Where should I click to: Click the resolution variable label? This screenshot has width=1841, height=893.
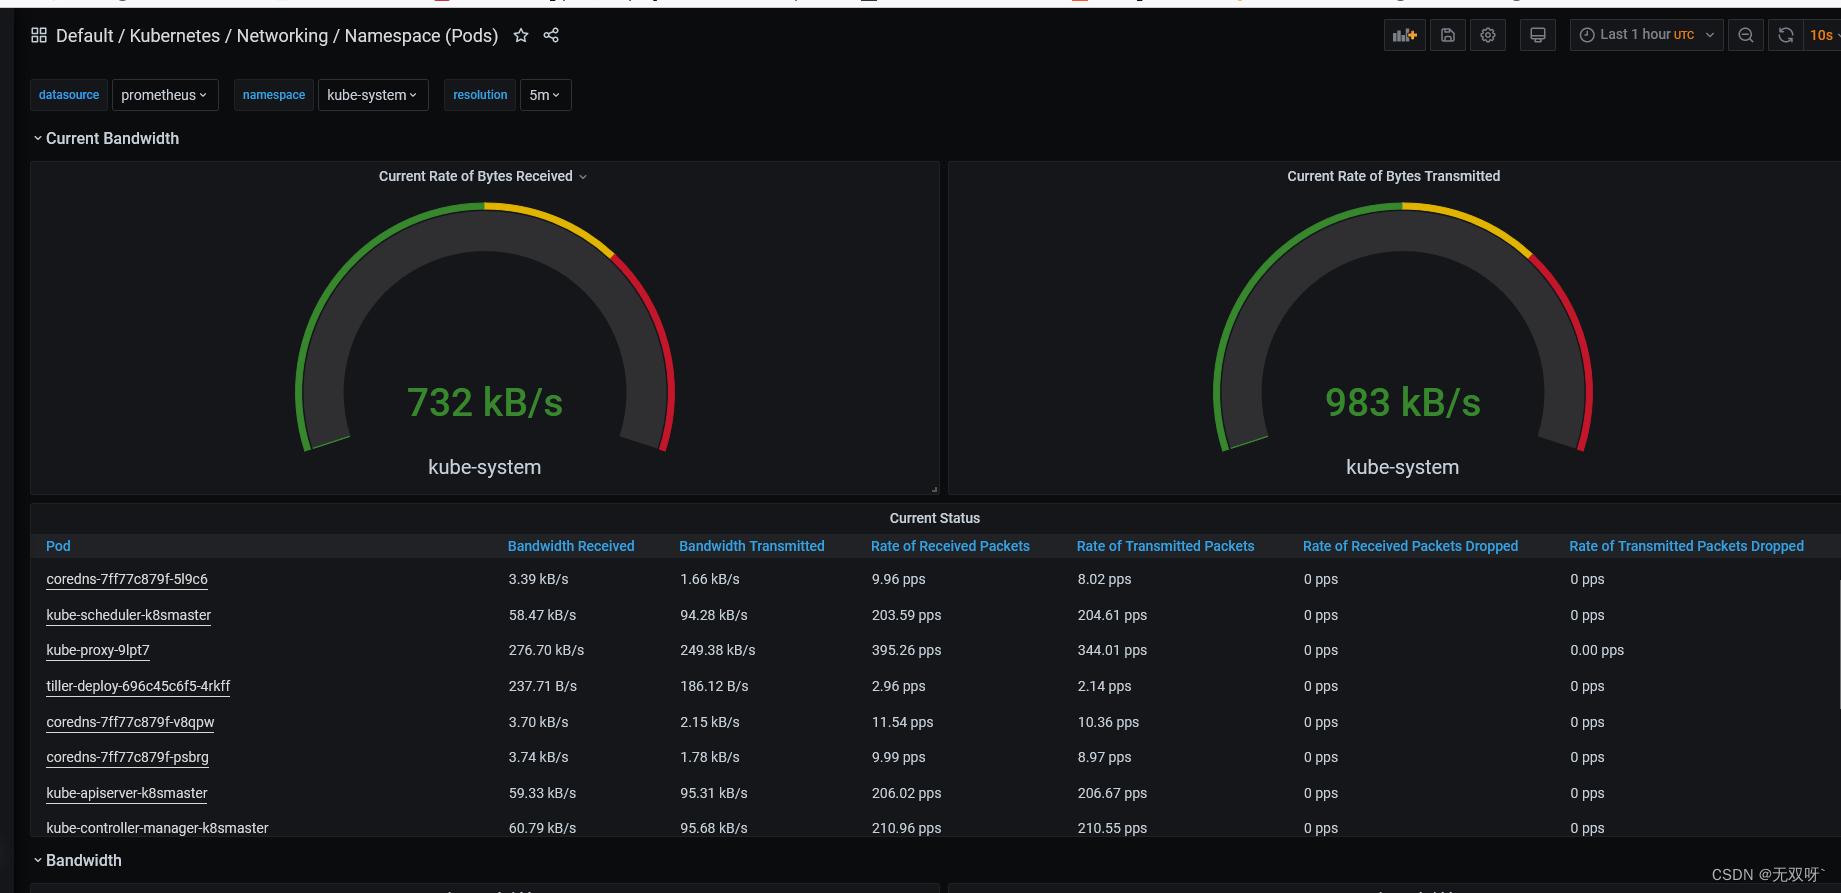click(480, 95)
